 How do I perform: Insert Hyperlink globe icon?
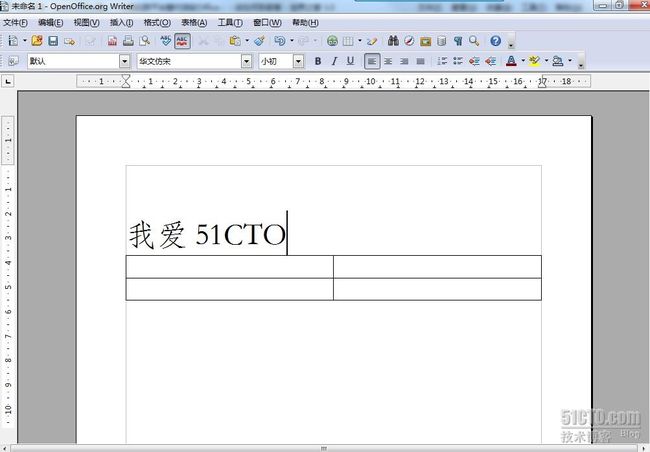click(x=332, y=41)
